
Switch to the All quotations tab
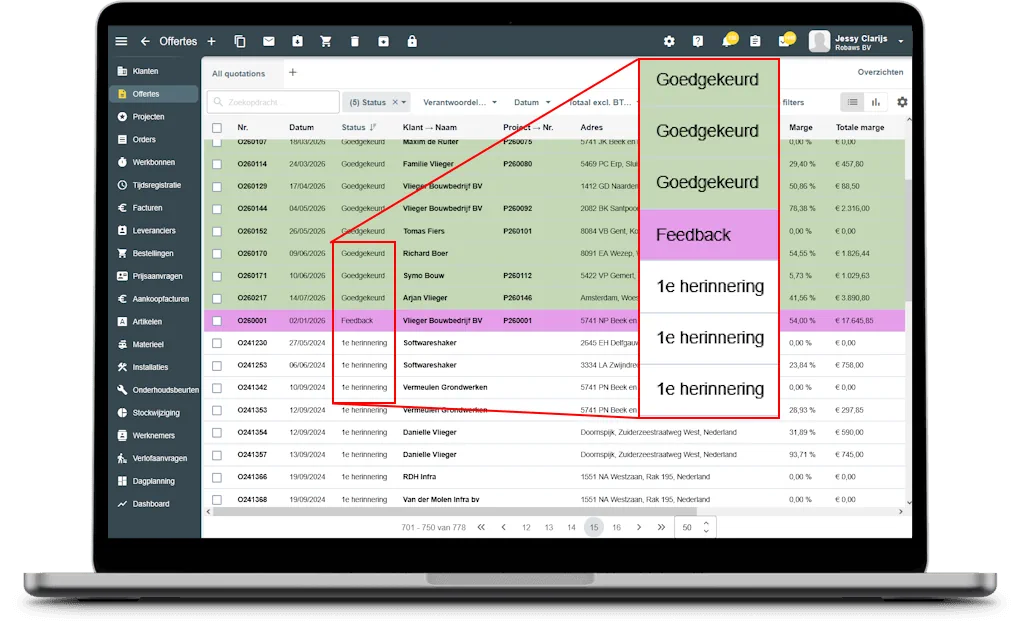tap(238, 74)
